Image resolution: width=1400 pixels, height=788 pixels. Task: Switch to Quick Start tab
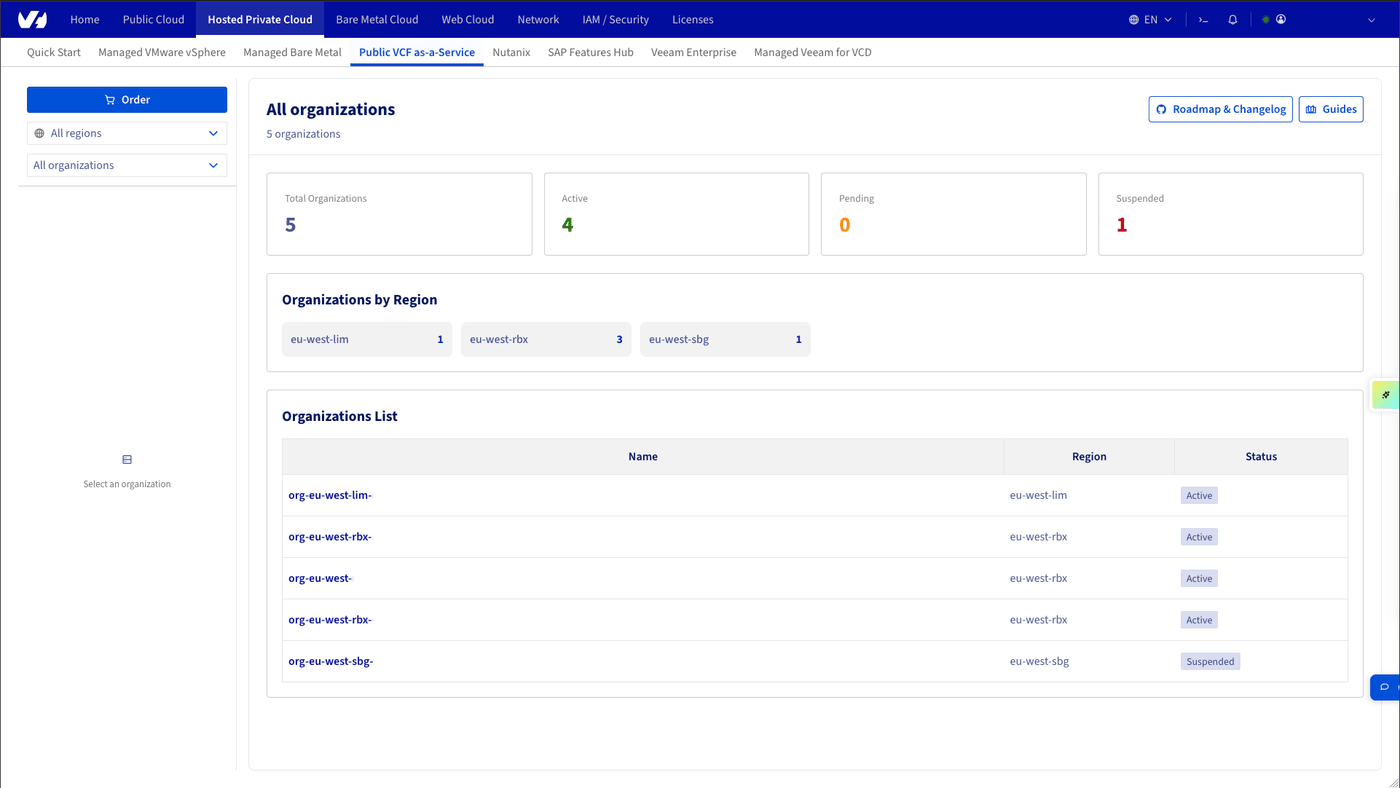54,52
